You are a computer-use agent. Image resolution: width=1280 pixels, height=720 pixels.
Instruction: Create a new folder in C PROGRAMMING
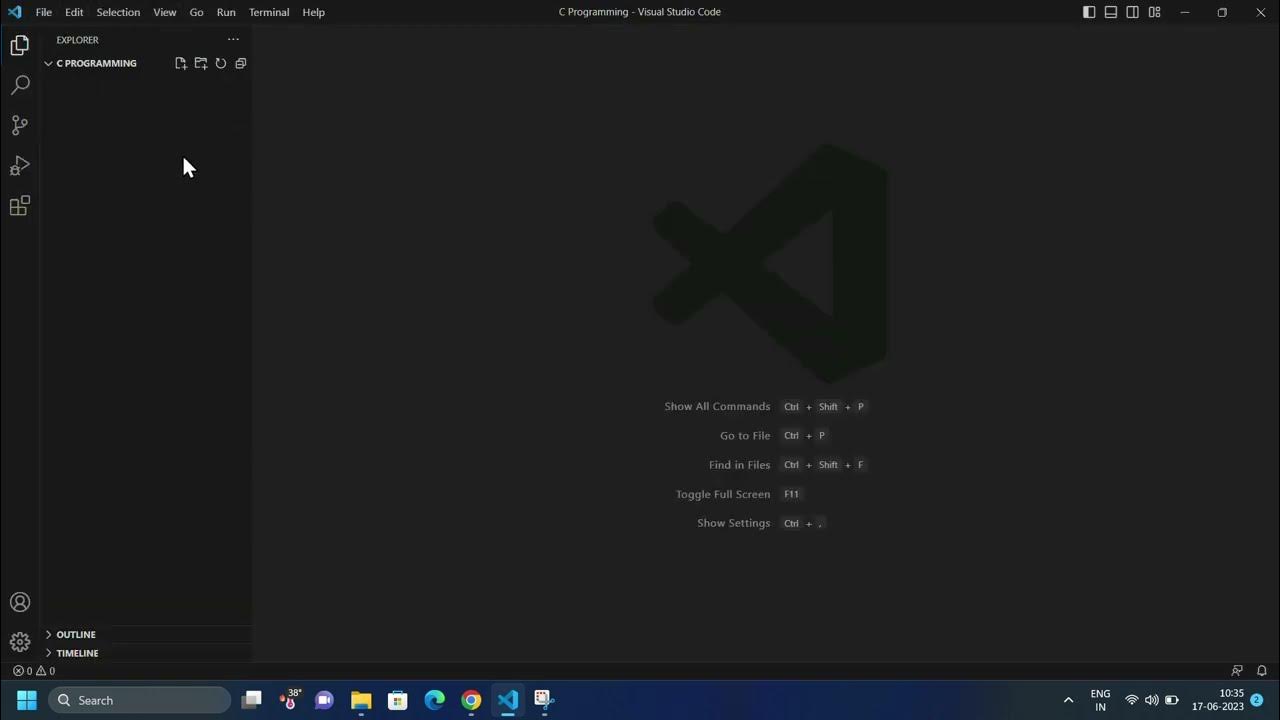tap(201, 63)
